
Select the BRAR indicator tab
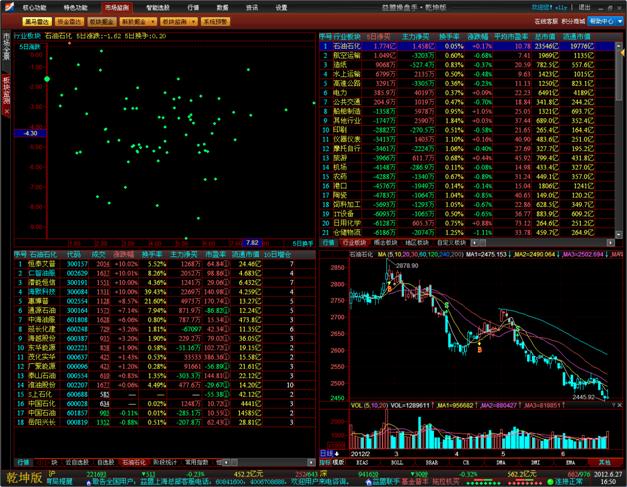[431, 463]
